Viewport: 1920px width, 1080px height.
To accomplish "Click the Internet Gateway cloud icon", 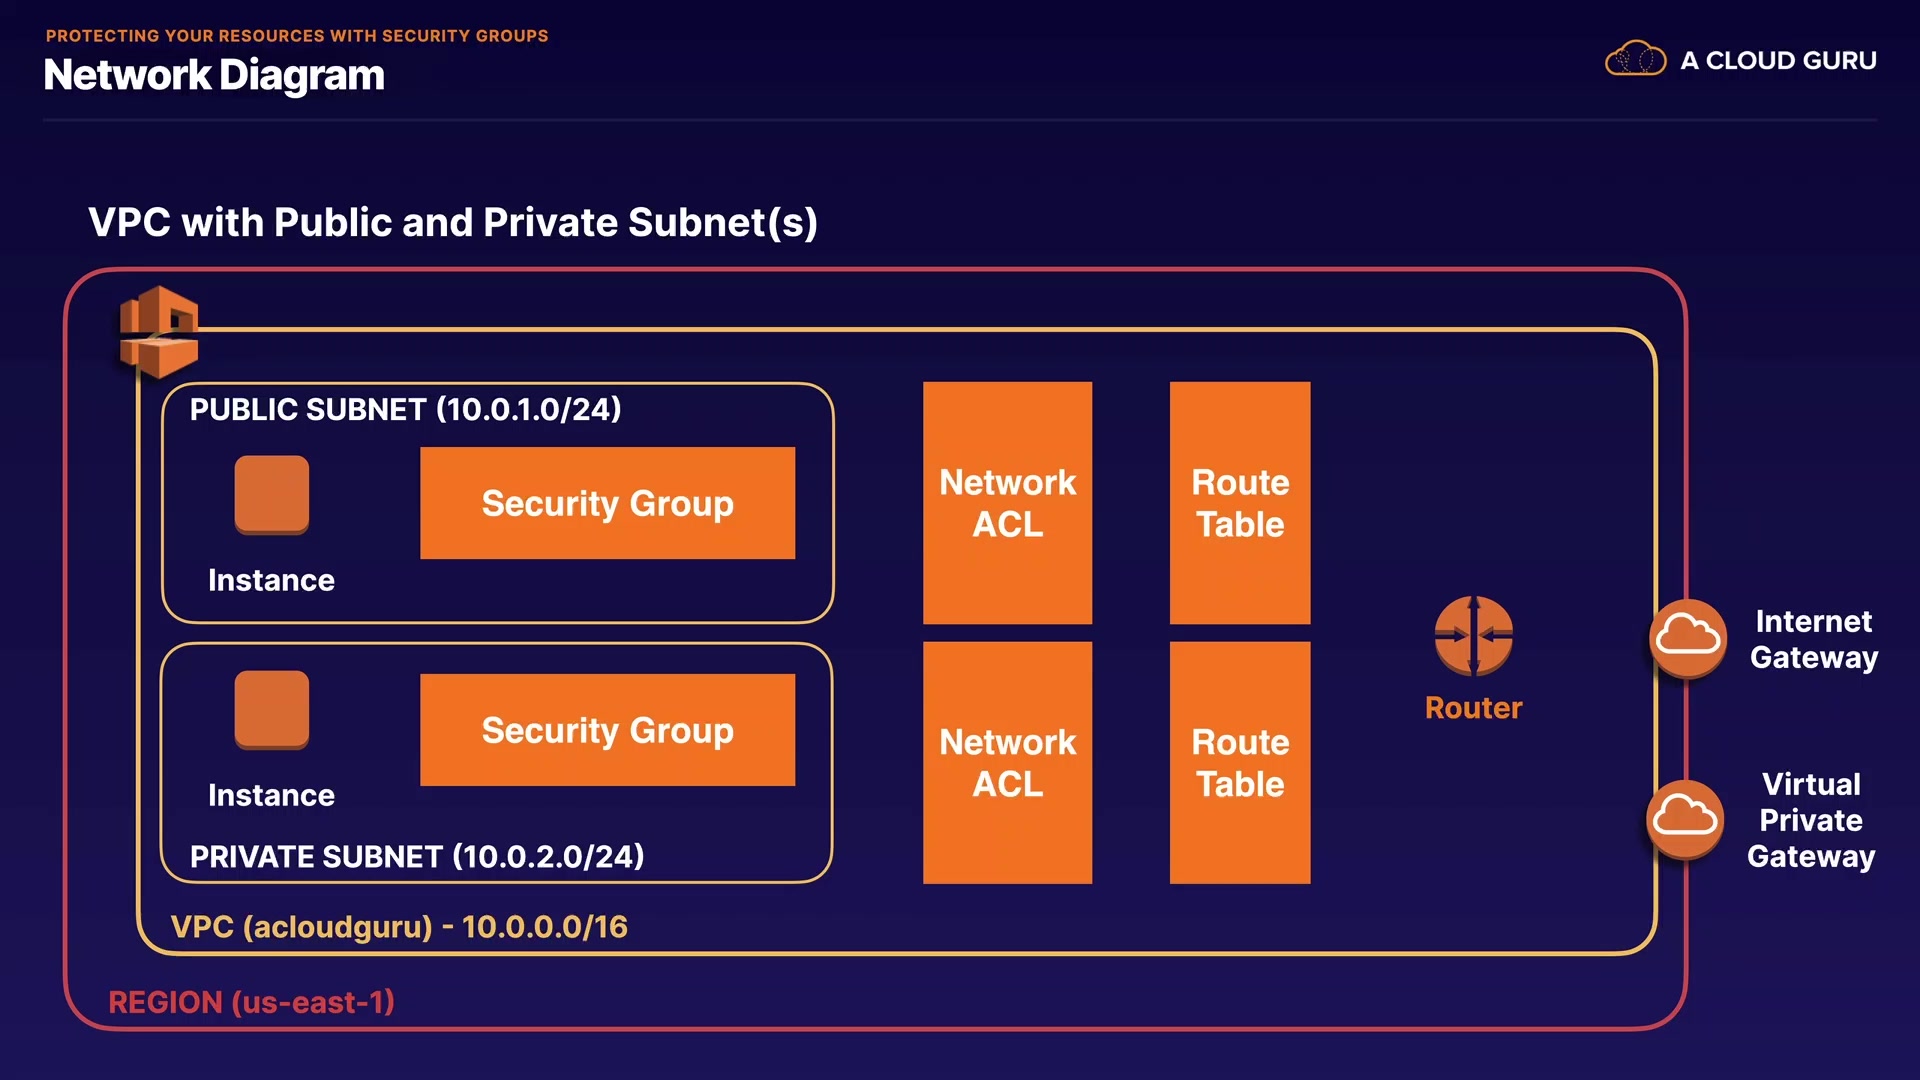I will pos(1688,637).
